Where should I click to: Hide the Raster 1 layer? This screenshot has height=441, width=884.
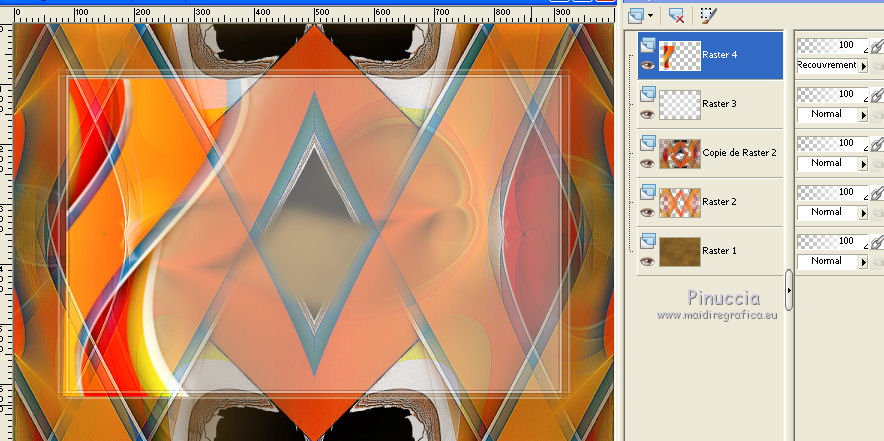point(647,262)
